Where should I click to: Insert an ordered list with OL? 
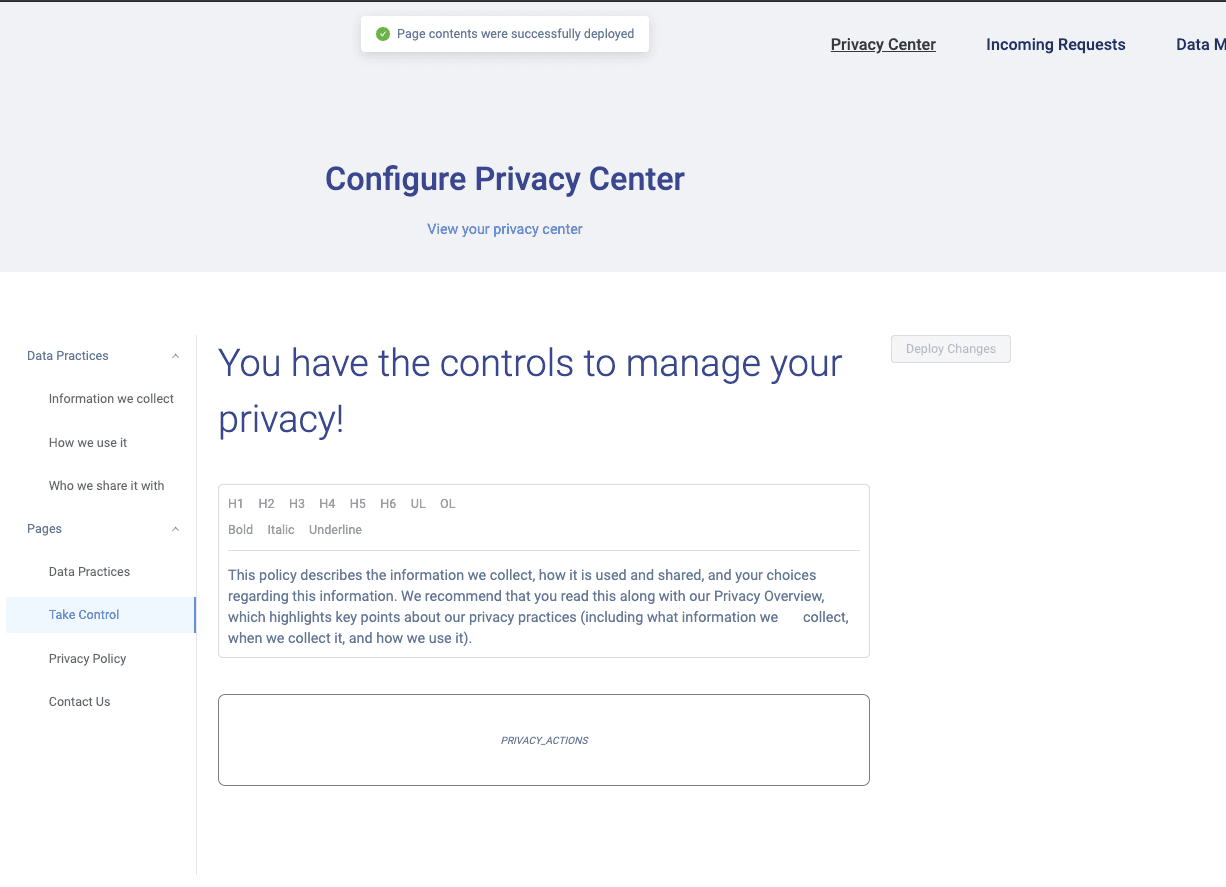click(x=448, y=504)
